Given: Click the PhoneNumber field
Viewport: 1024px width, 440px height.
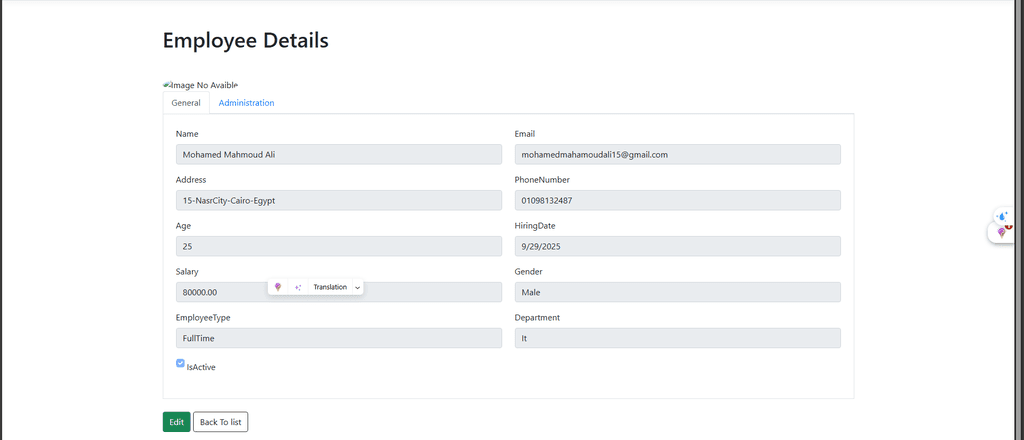Looking at the screenshot, I should [x=677, y=200].
